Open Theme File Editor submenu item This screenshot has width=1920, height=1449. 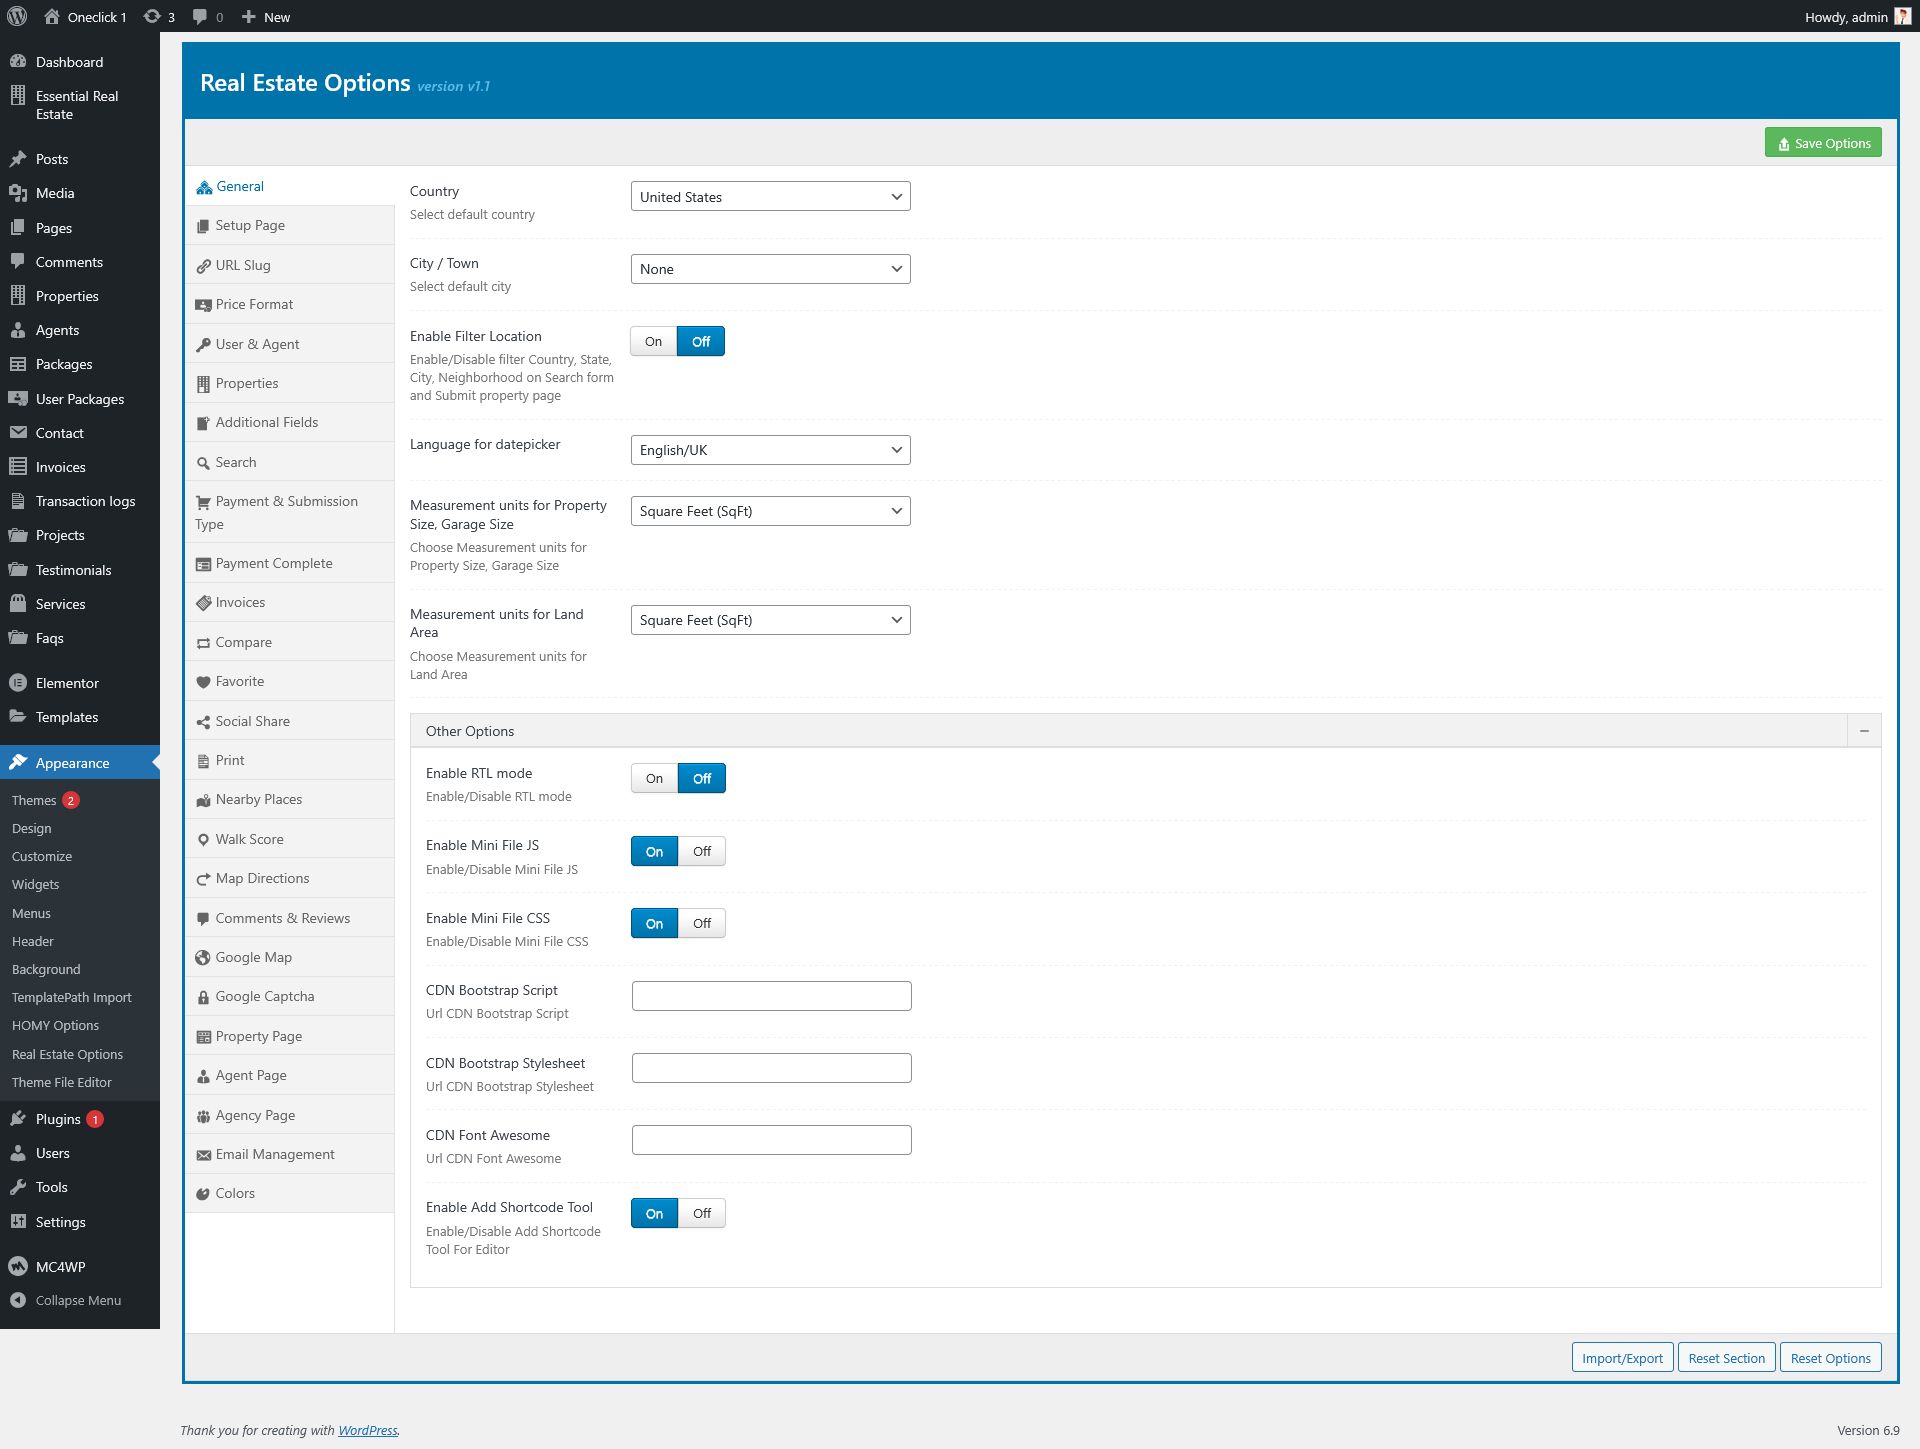[61, 1082]
